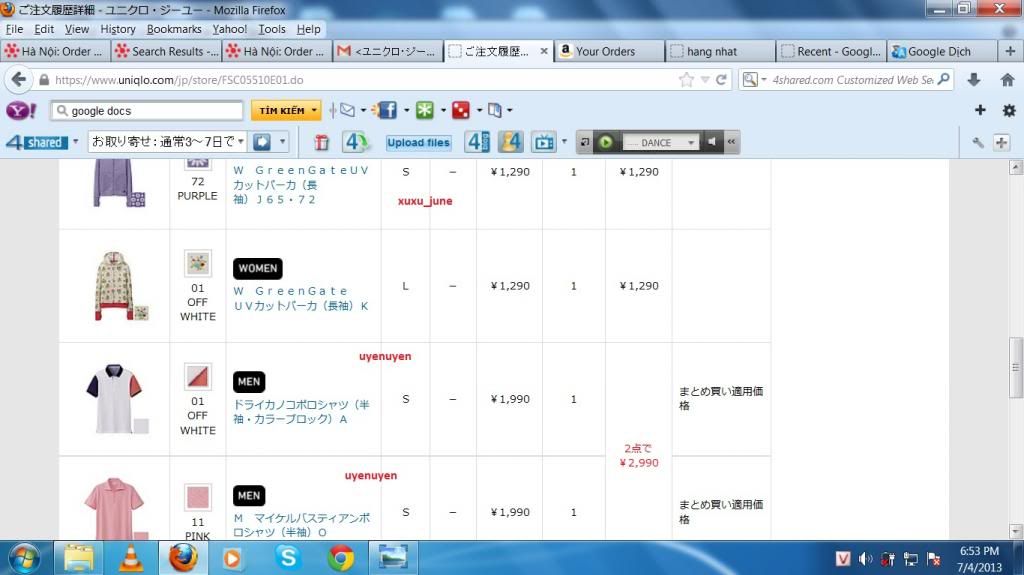This screenshot has width=1024, height=575.
Task: Open the Michael Bastian polo shirt link
Action: click(x=302, y=525)
